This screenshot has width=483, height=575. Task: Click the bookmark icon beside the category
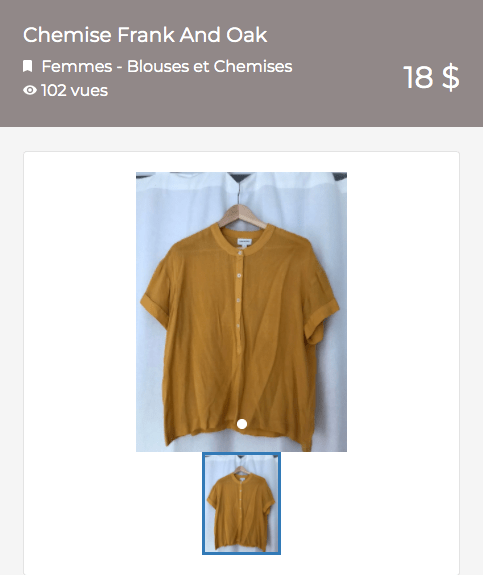click(28, 66)
